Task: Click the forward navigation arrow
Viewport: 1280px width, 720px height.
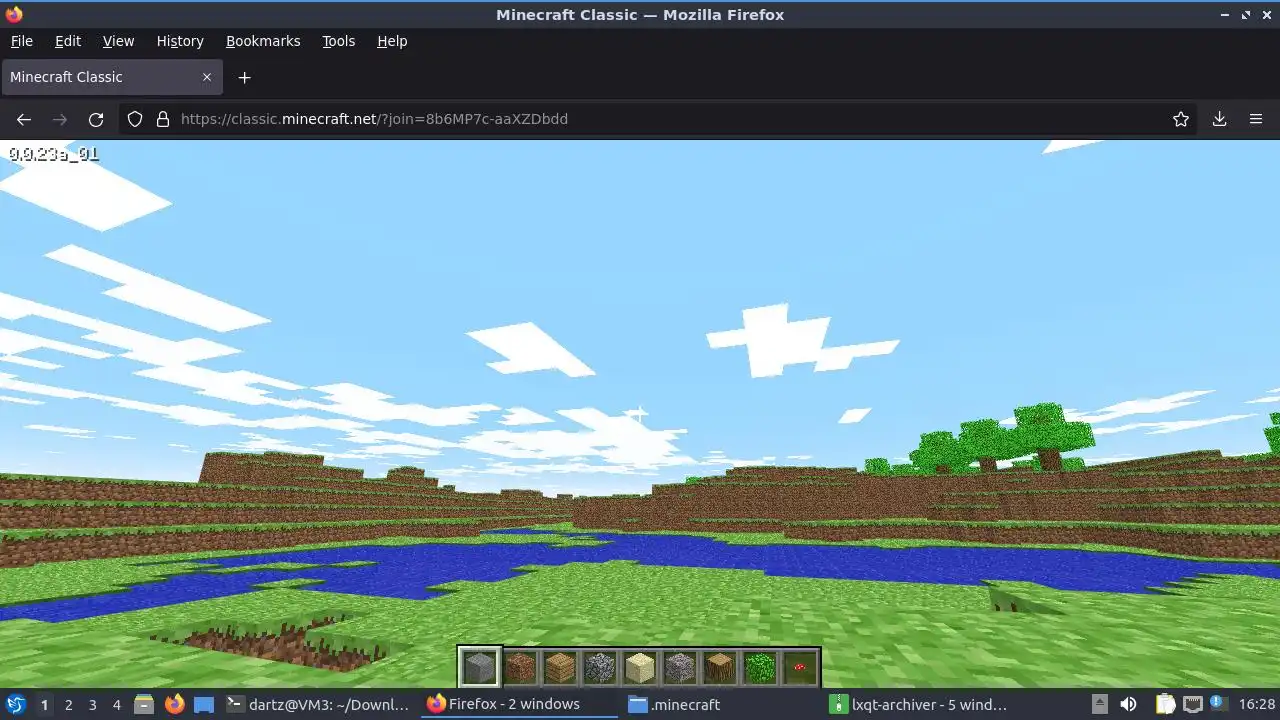Action: tap(60, 119)
